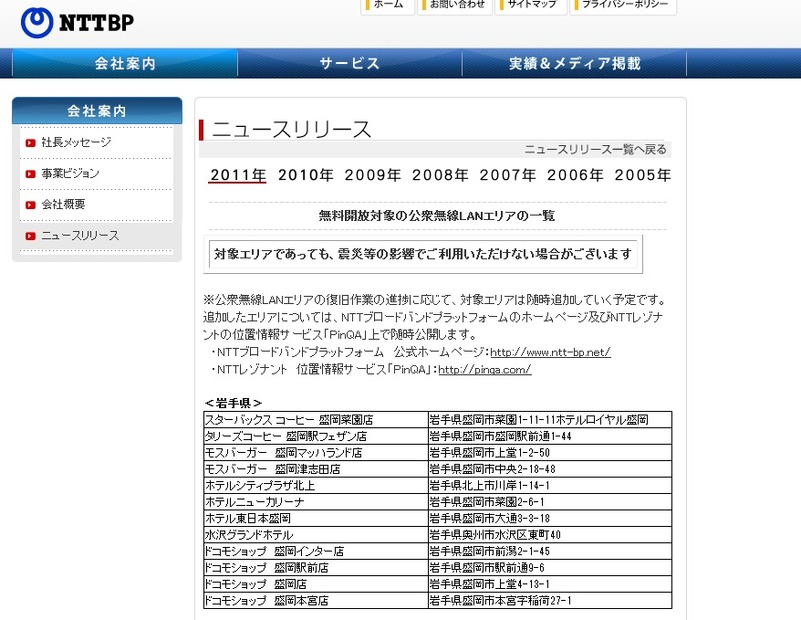Click heading 無料開放対象の公衆無線LANエリアの一覧

tap(437, 216)
